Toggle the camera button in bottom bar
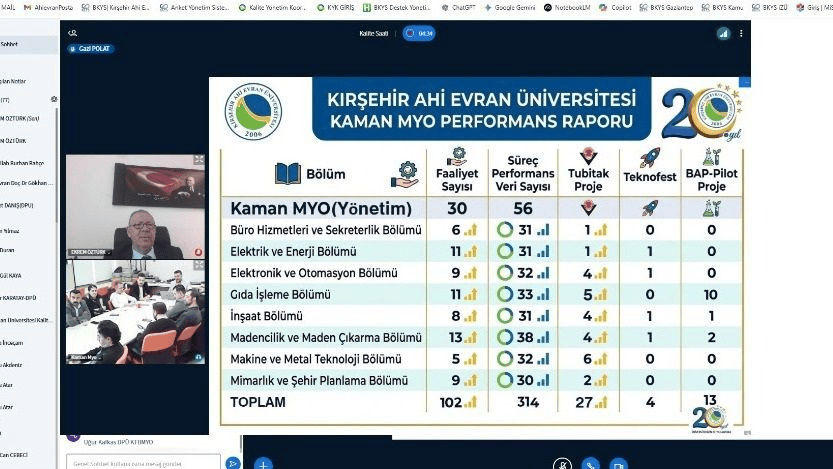Screen dimensions: 833x469 pos(618,464)
